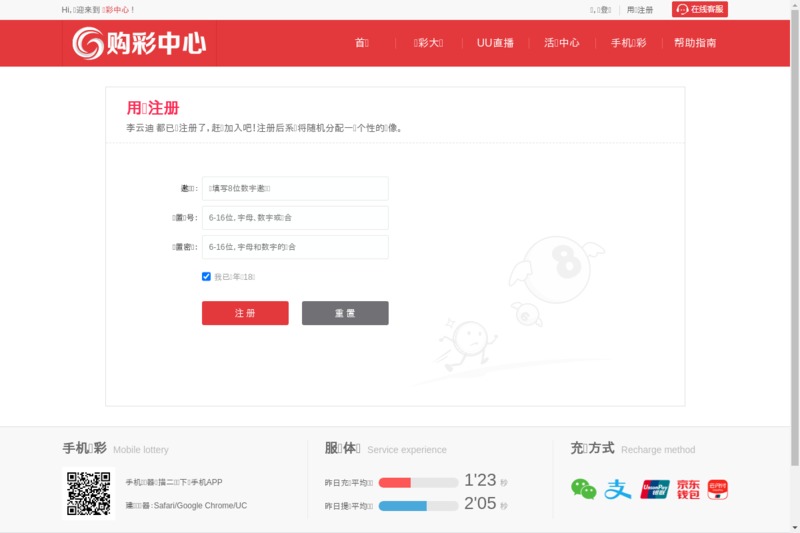This screenshot has height=533, width=800.
Task: Focus the password field for letters and digits
Action: pos(295,247)
